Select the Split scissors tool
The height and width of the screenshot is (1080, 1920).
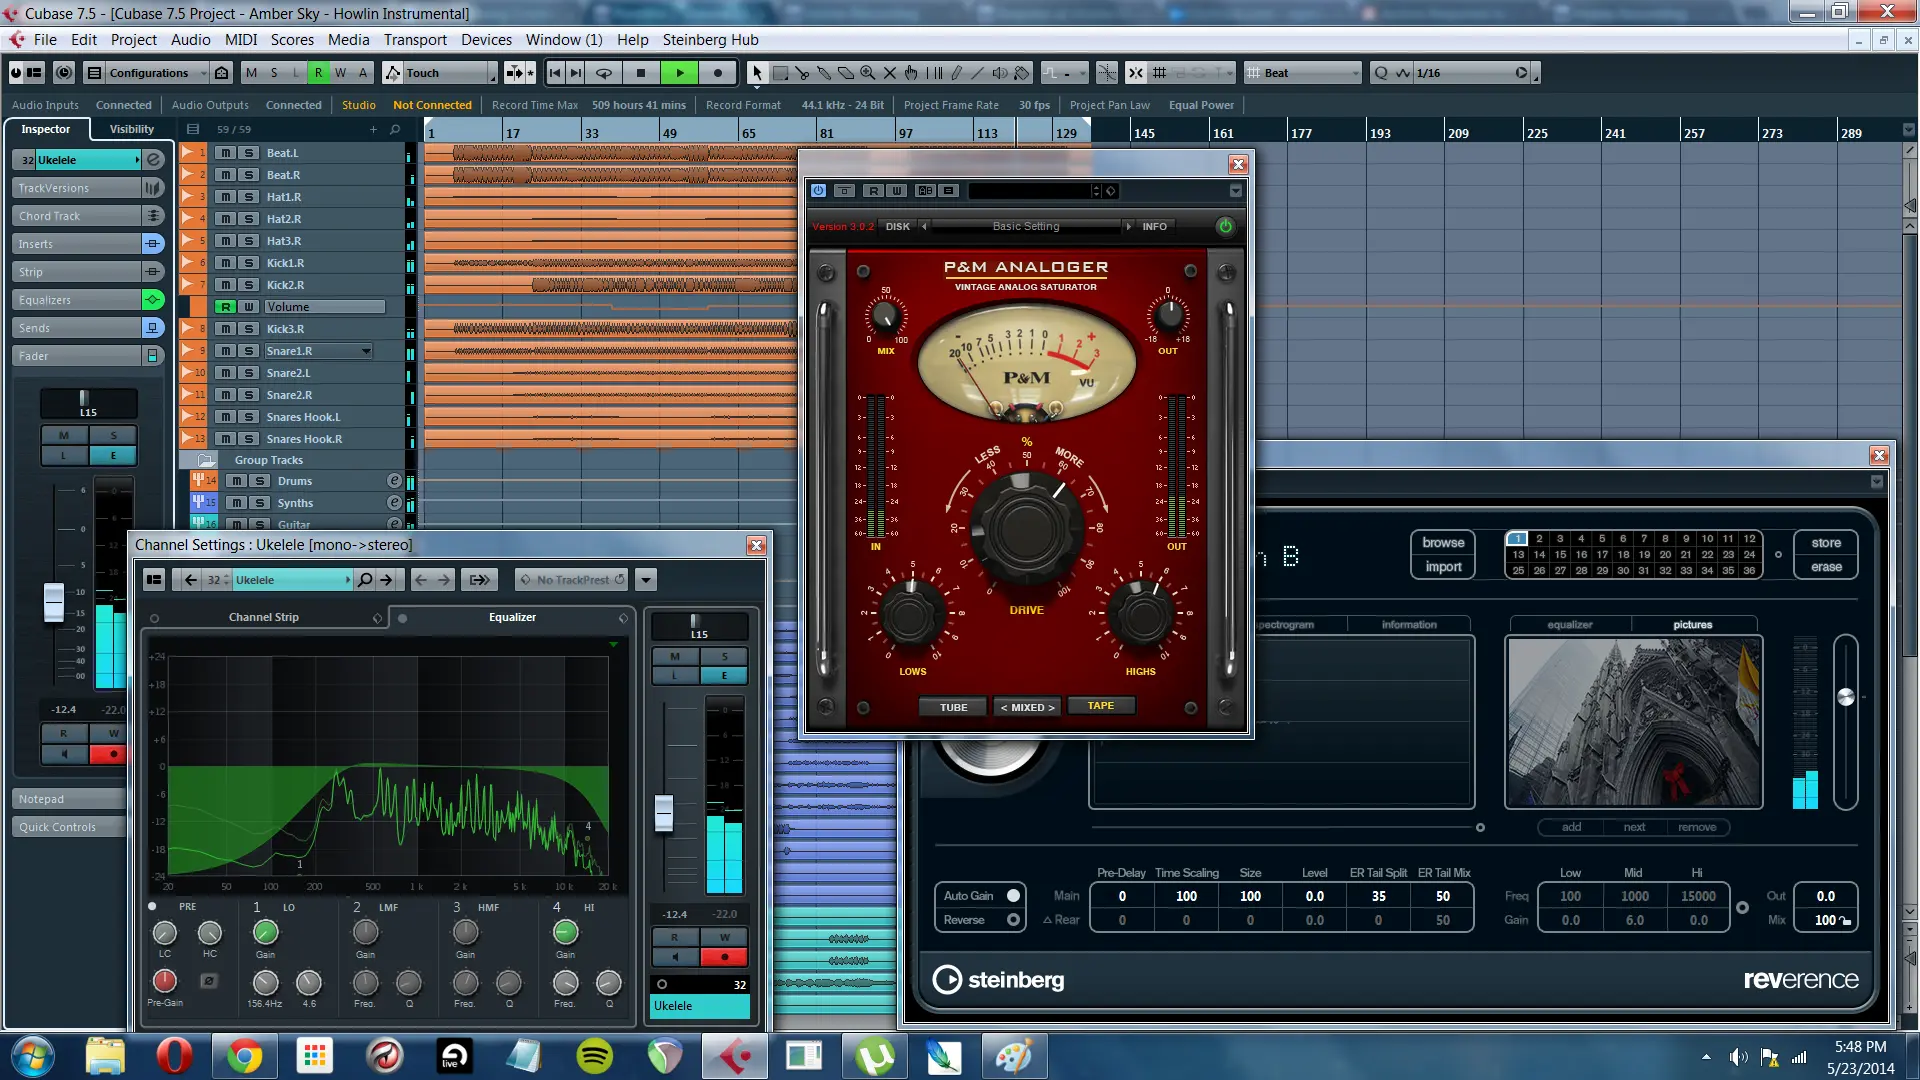(x=802, y=73)
